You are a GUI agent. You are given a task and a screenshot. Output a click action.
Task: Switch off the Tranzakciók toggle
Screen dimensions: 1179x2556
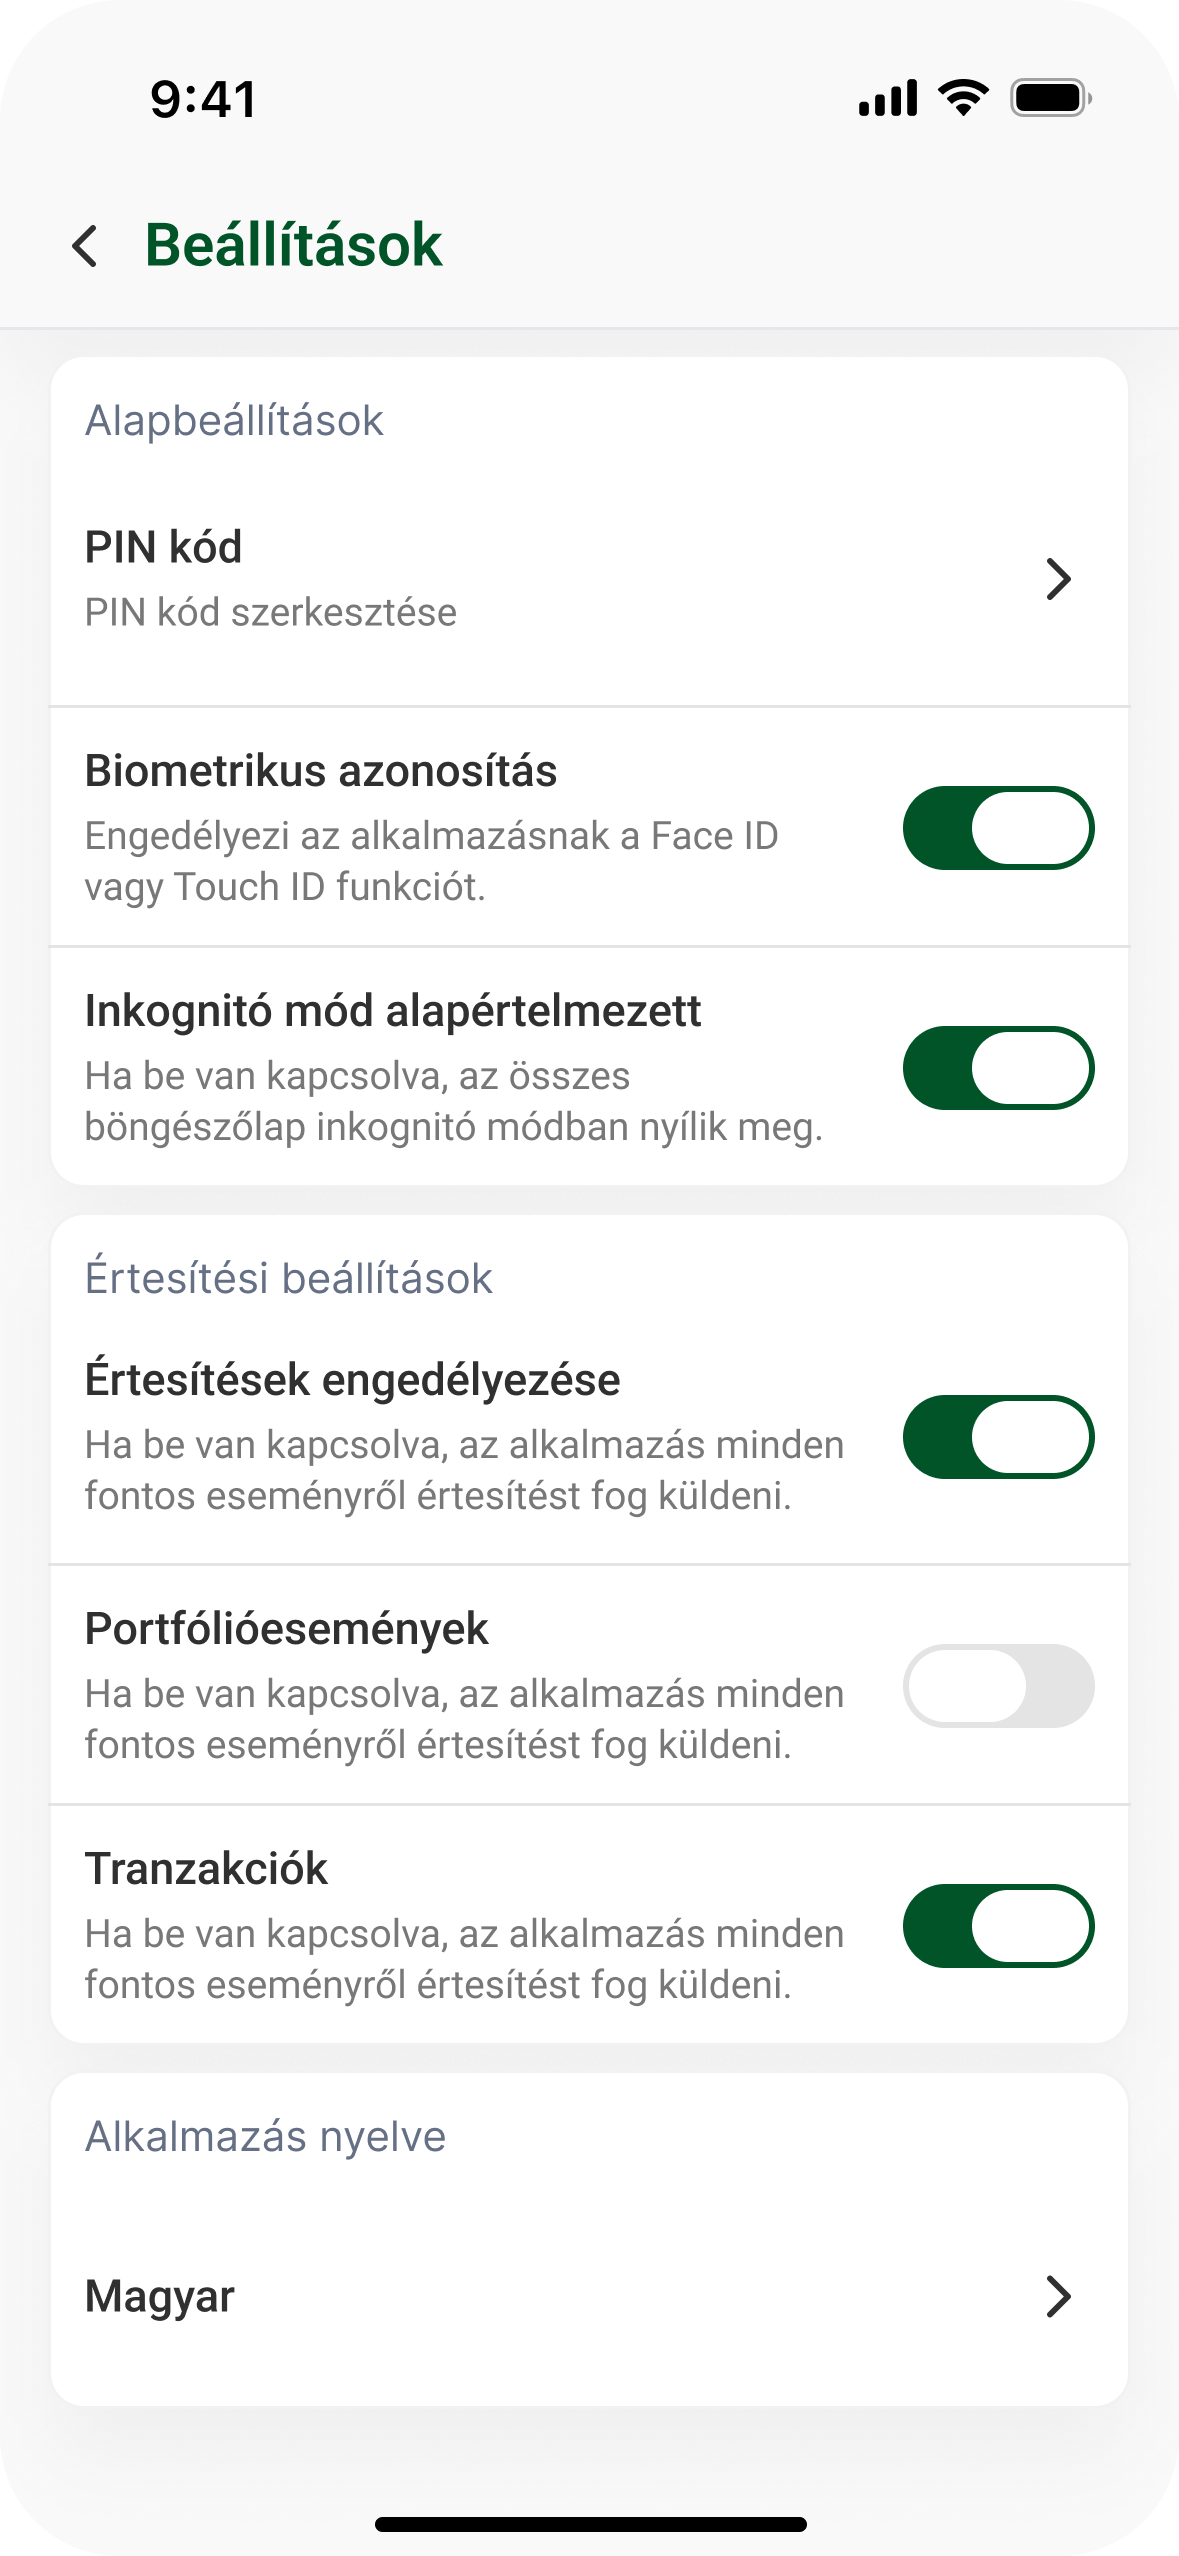pos(998,1926)
